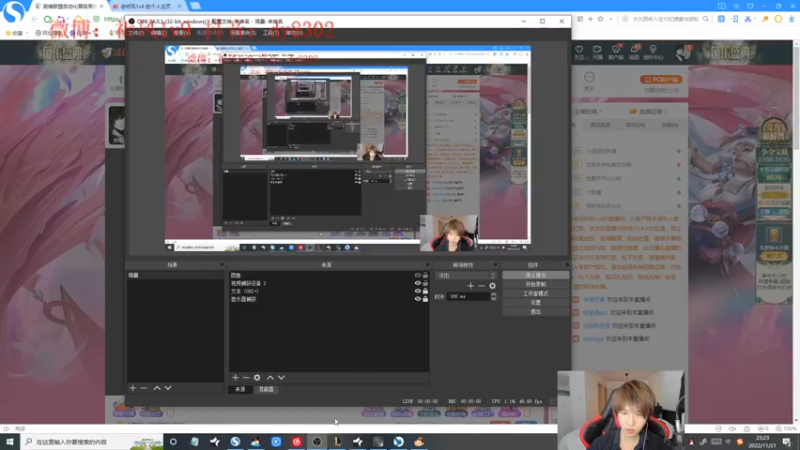This screenshot has height=450, width=800.
Task: Click the Windows taskbar search box
Action: pos(92,442)
